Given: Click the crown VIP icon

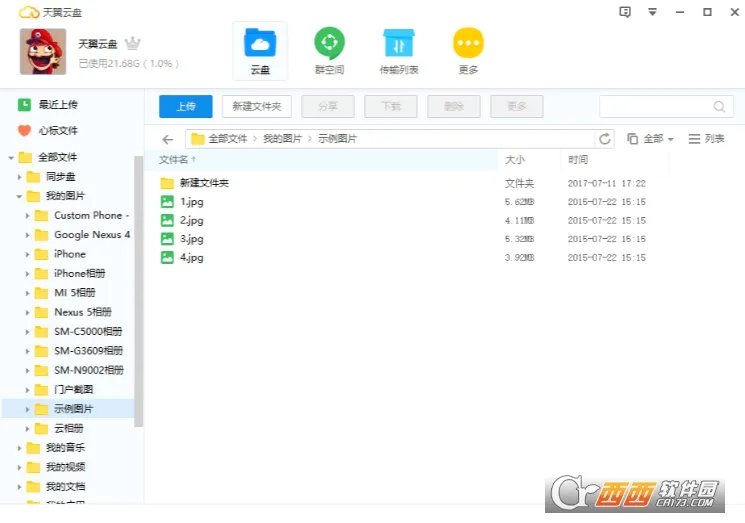Looking at the screenshot, I should [x=133, y=43].
